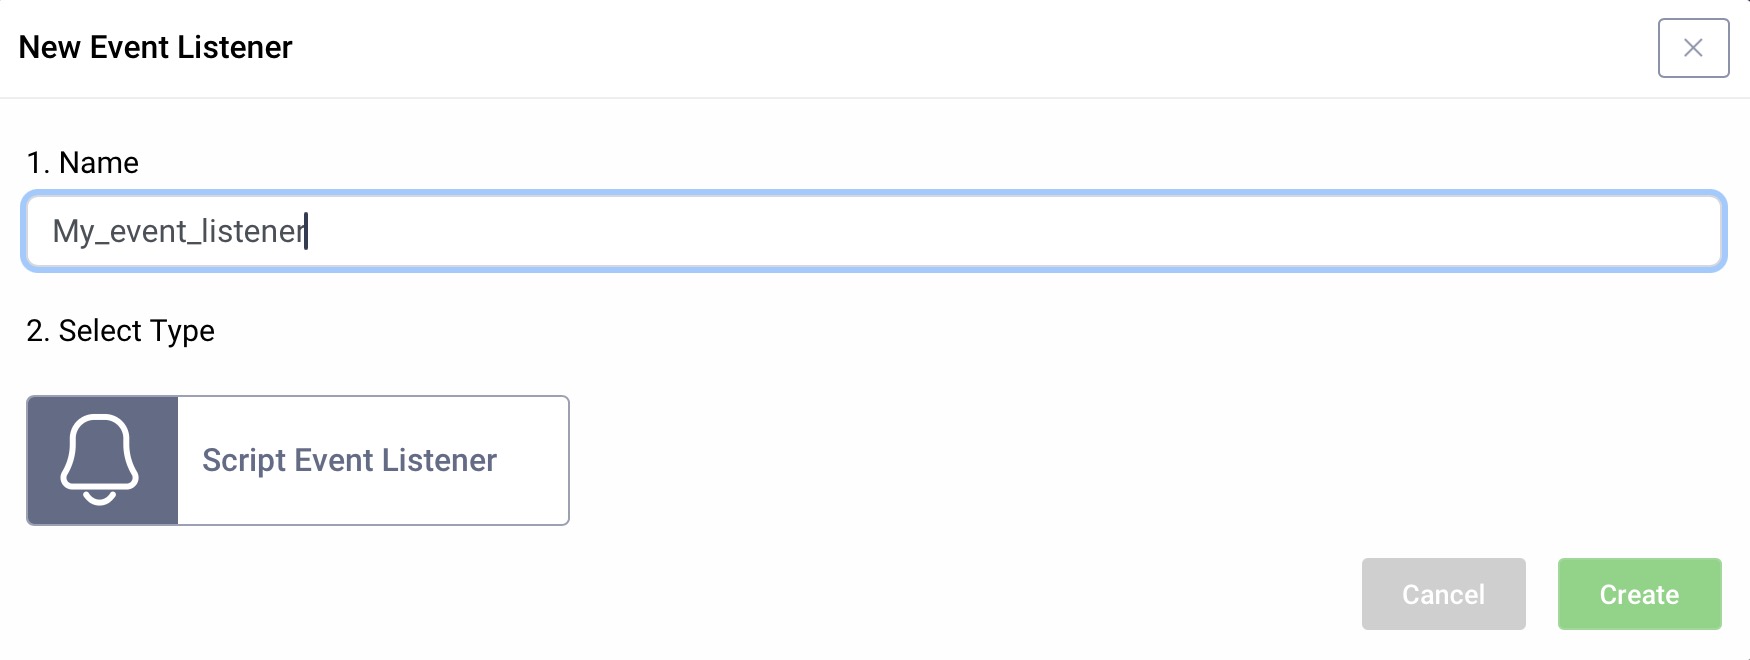Pick the Script Event Listener option tile

coord(298,460)
